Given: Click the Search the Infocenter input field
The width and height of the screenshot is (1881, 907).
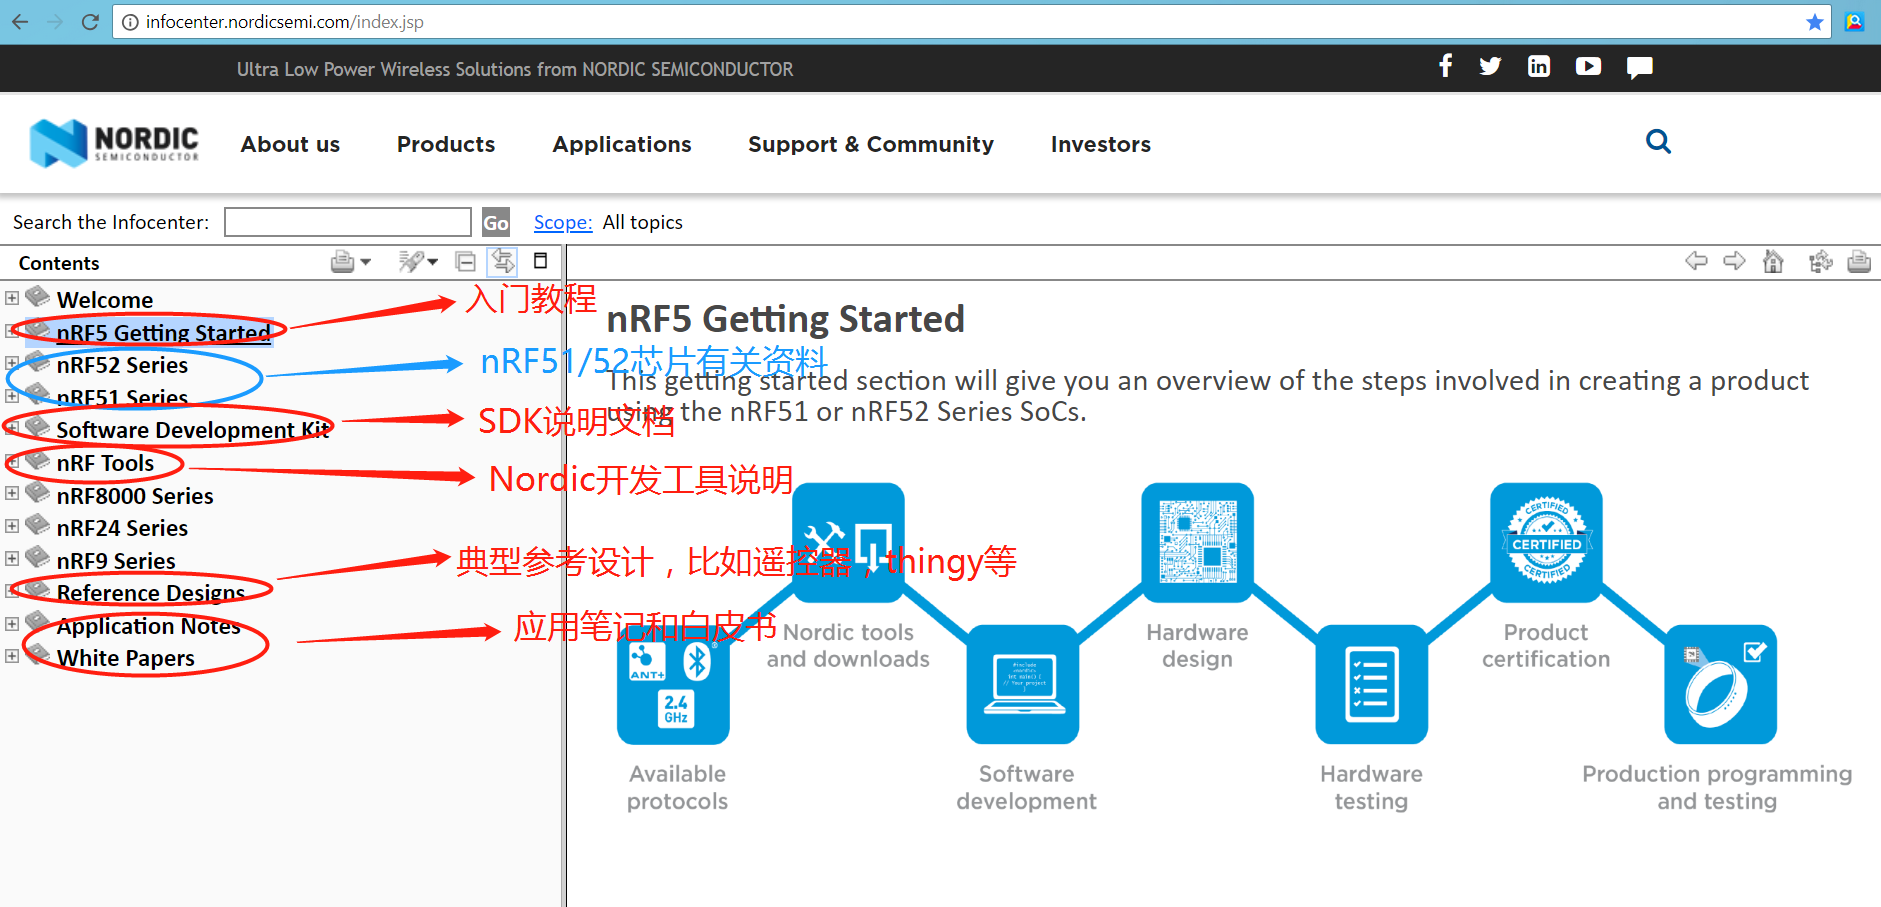Looking at the screenshot, I should coord(348,222).
